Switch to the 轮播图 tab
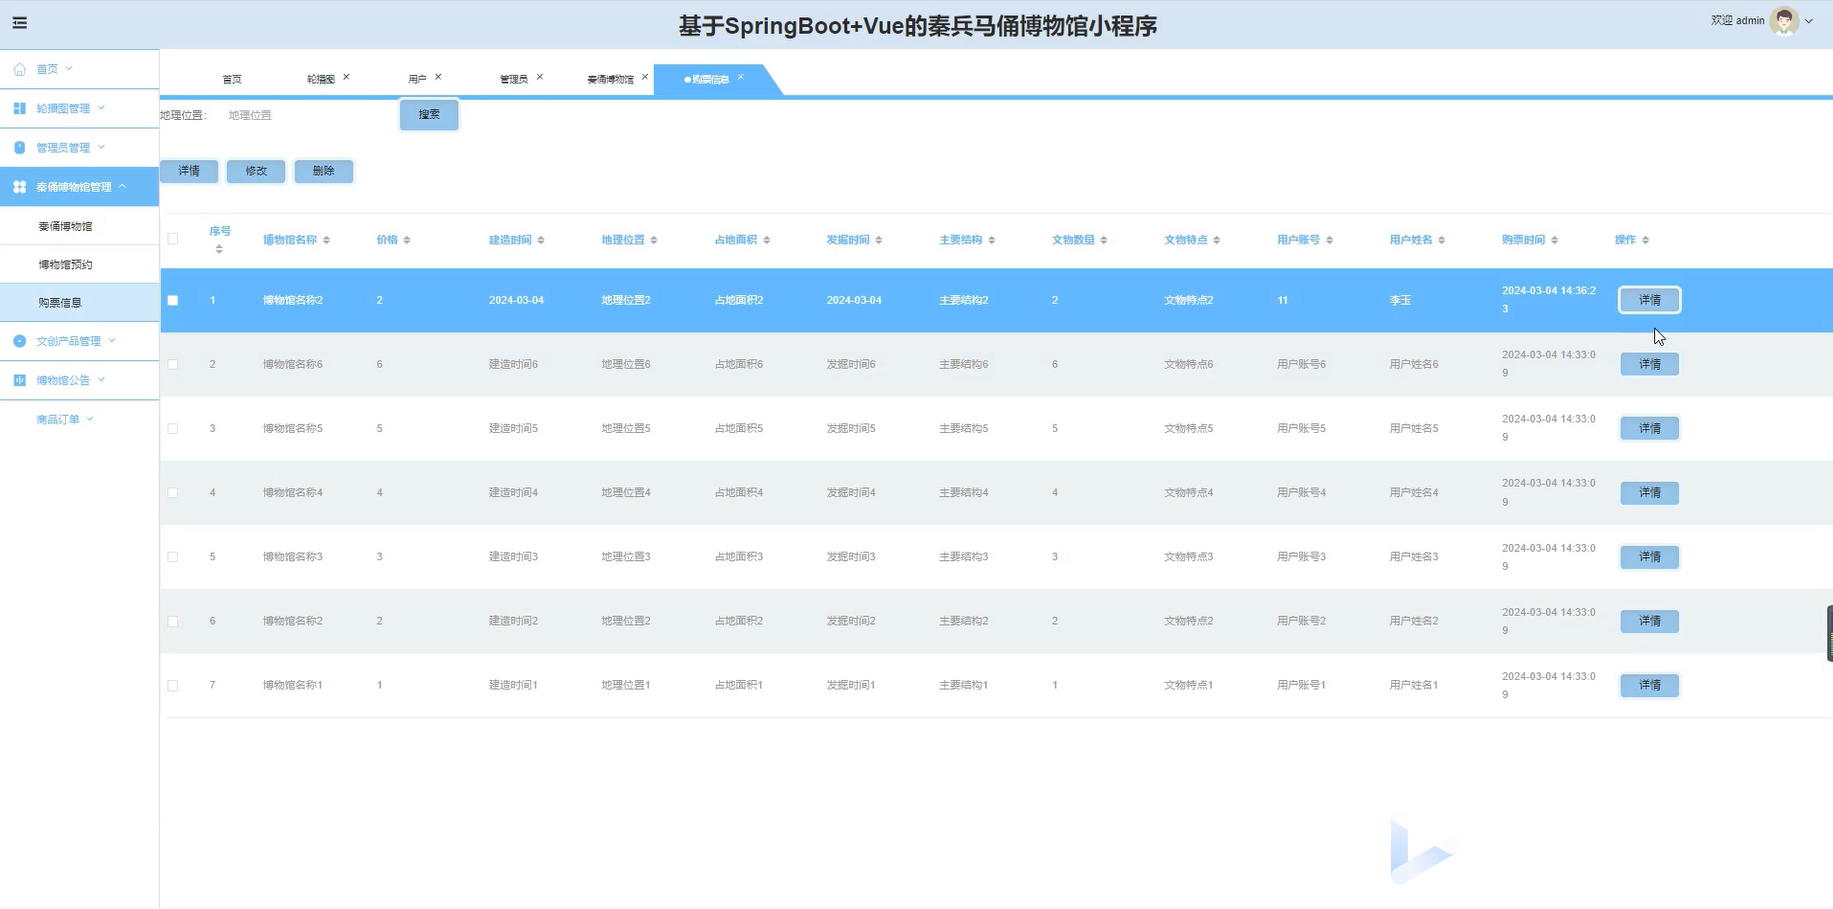The width and height of the screenshot is (1833, 909). 321,79
